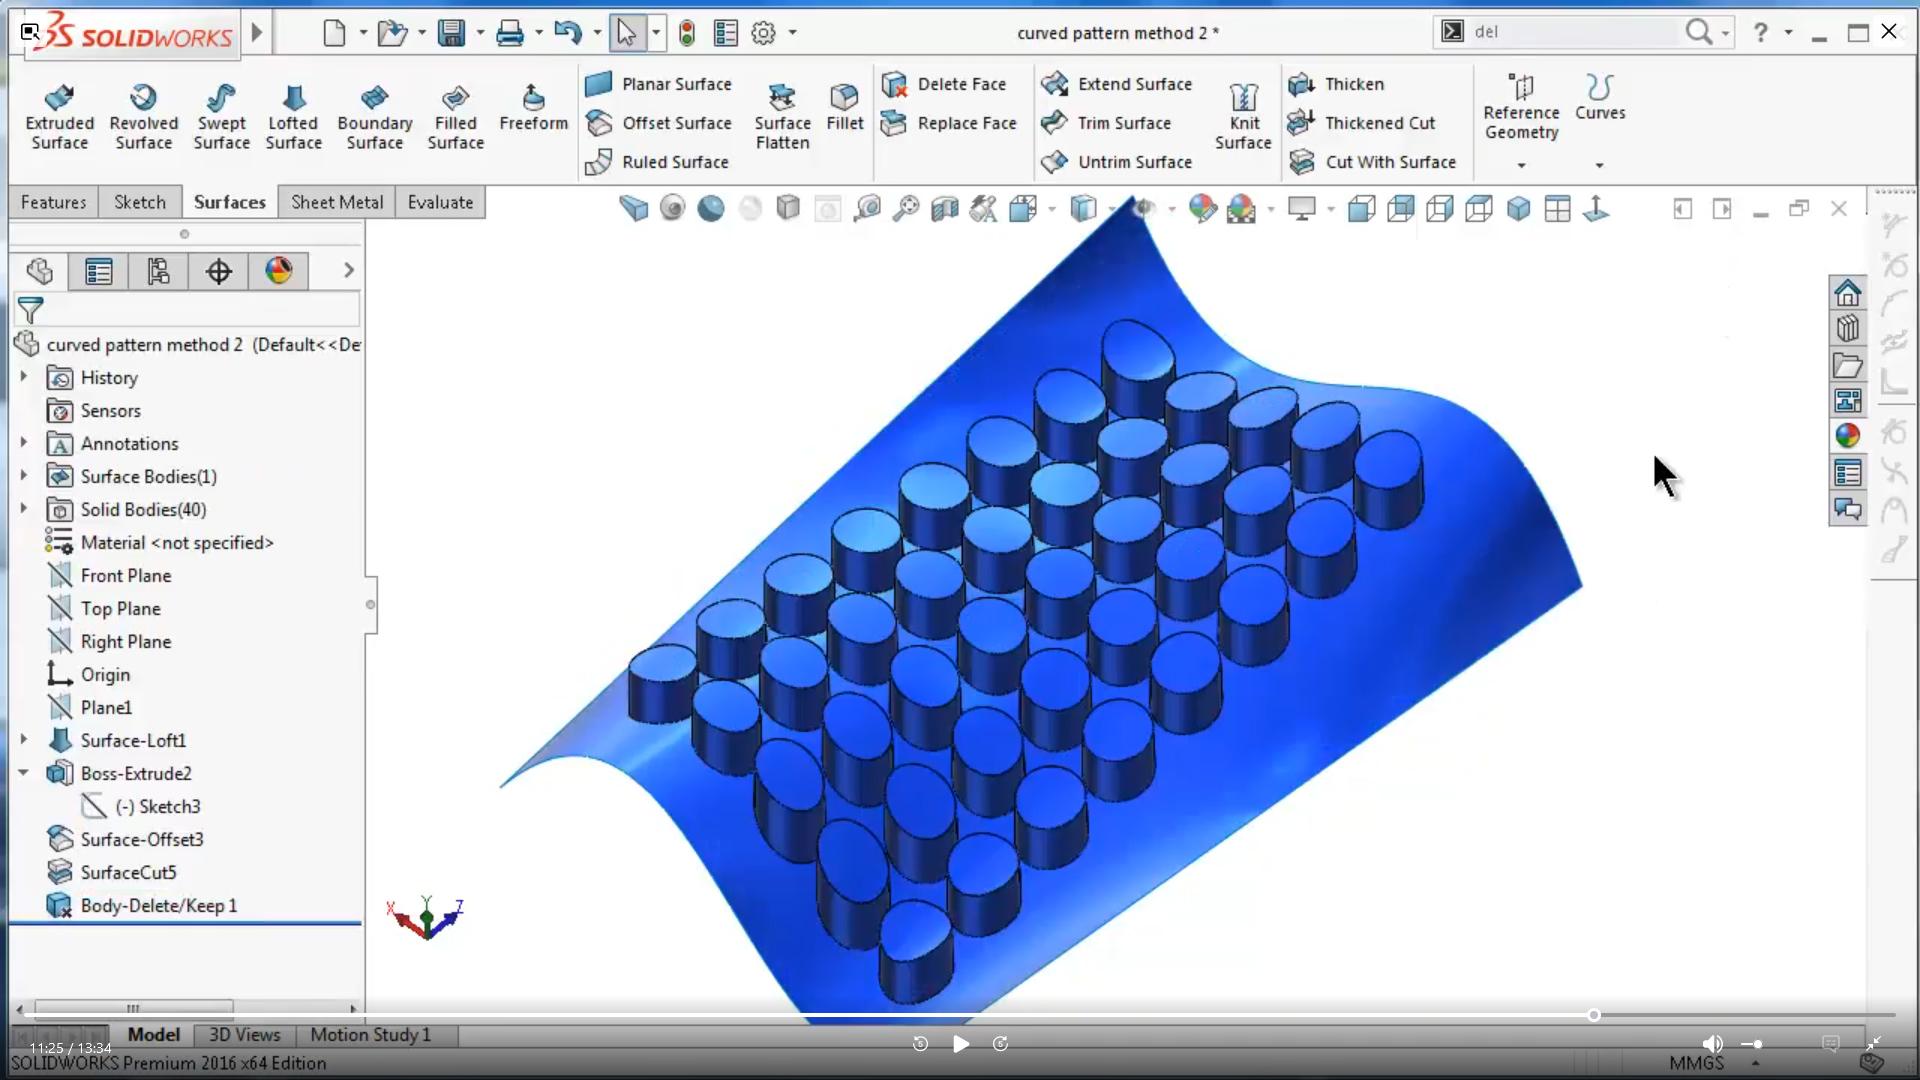Screen dimensions: 1920x1080
Task: Mute the video volume
Action: [1713, 1043]
